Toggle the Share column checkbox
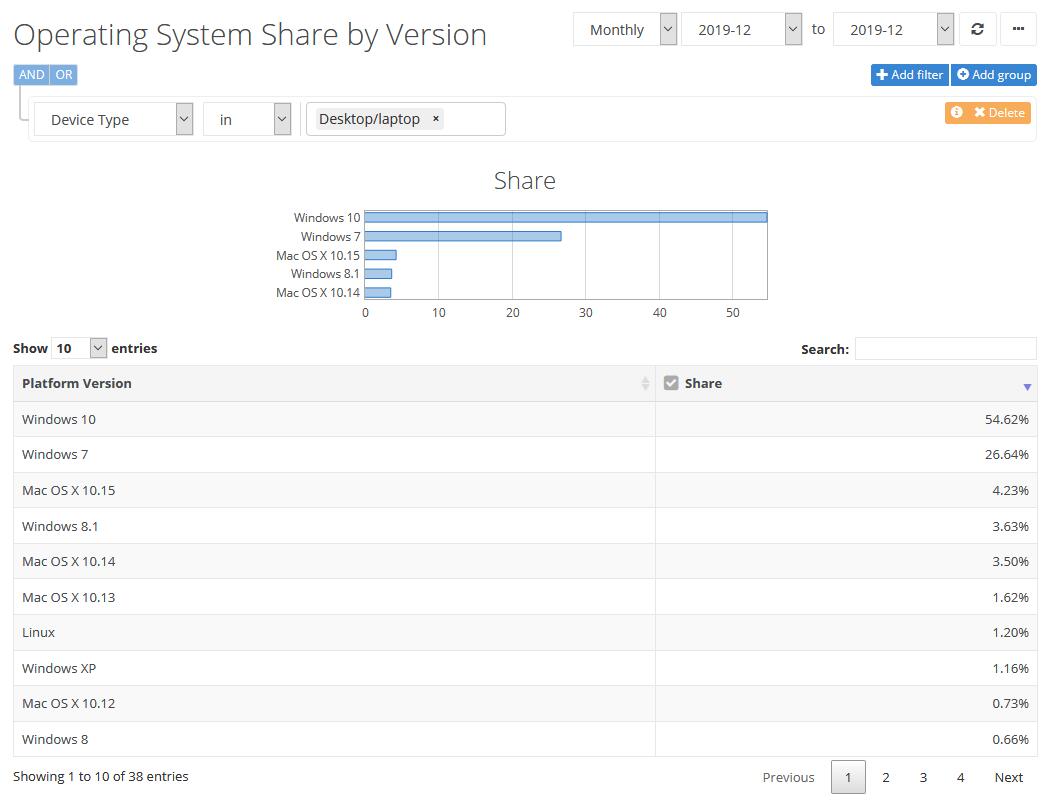1052x808 pixels. click(x=671, y=383)
